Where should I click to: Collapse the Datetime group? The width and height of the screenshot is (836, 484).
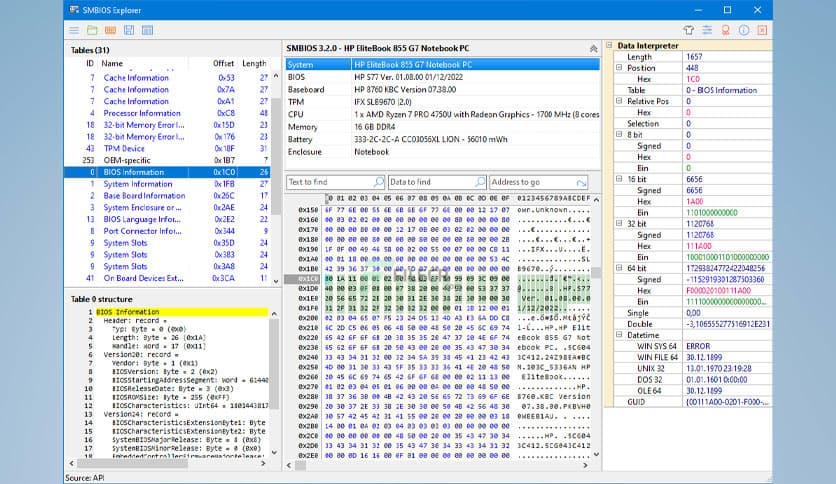(x=619, y=335)
